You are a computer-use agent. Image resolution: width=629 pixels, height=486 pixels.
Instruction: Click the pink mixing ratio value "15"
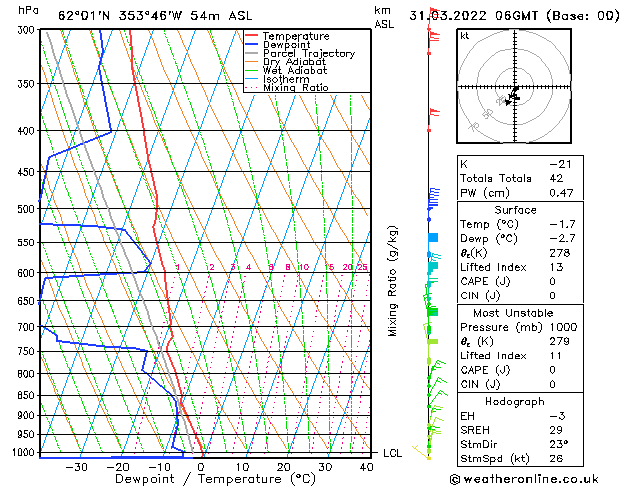coord(329,267)
